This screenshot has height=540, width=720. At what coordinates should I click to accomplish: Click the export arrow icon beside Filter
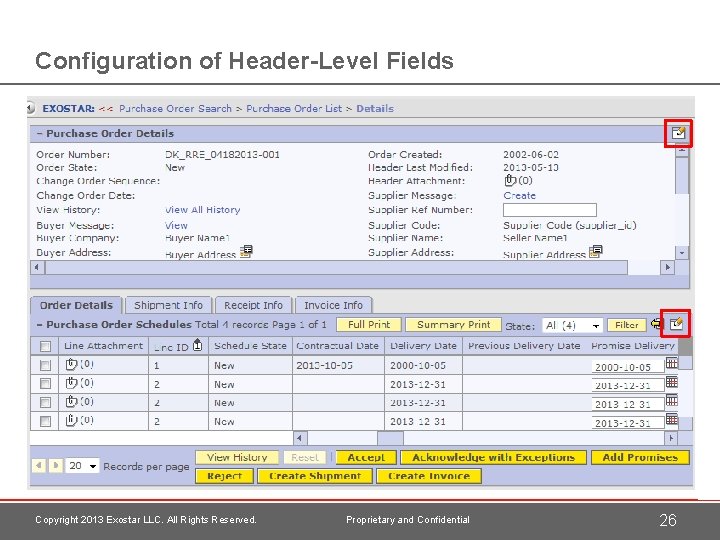(657, 324)
